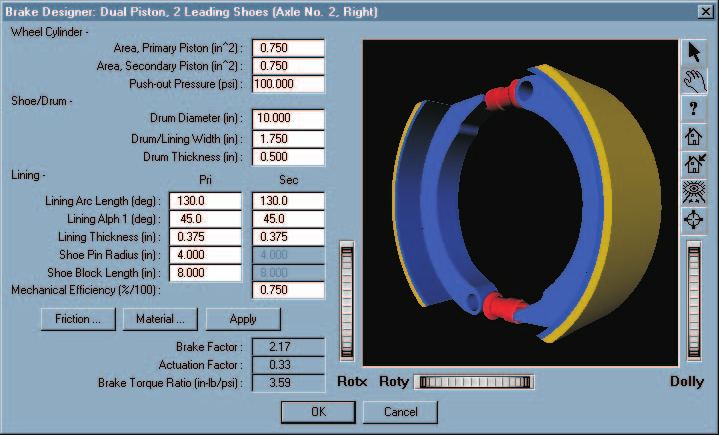Click the Drum Diameter field

[x=288, y=119]
